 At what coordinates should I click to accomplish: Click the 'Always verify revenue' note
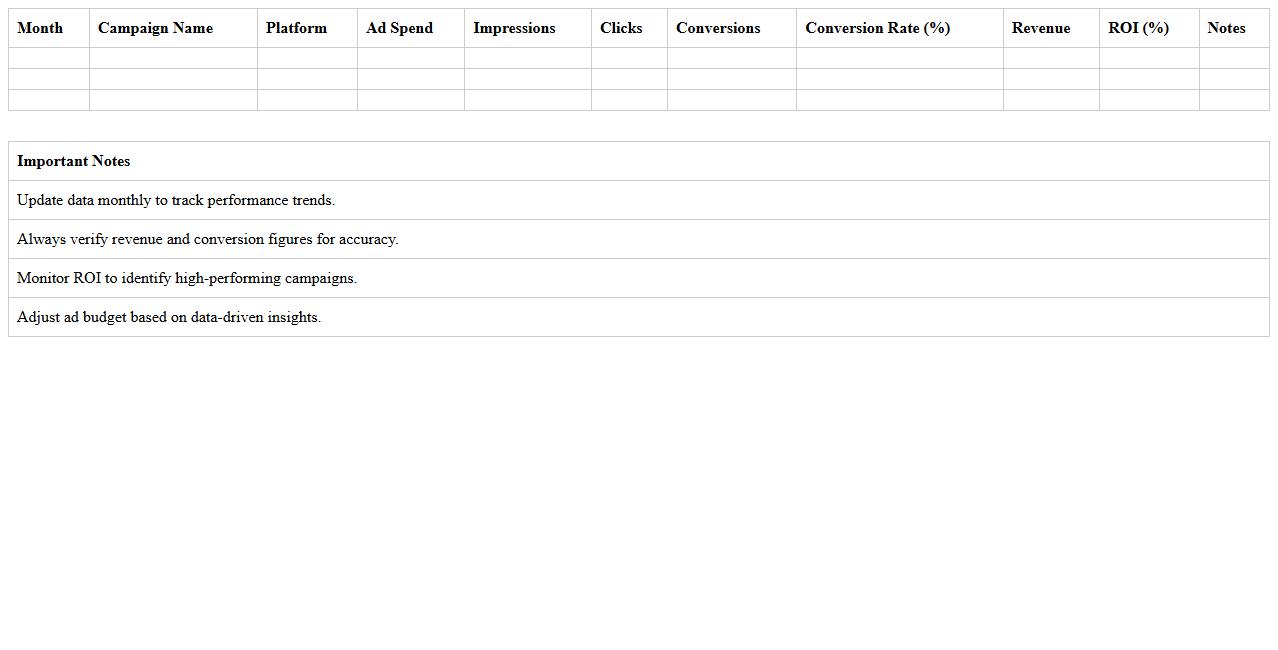click(x=208, y=239)
